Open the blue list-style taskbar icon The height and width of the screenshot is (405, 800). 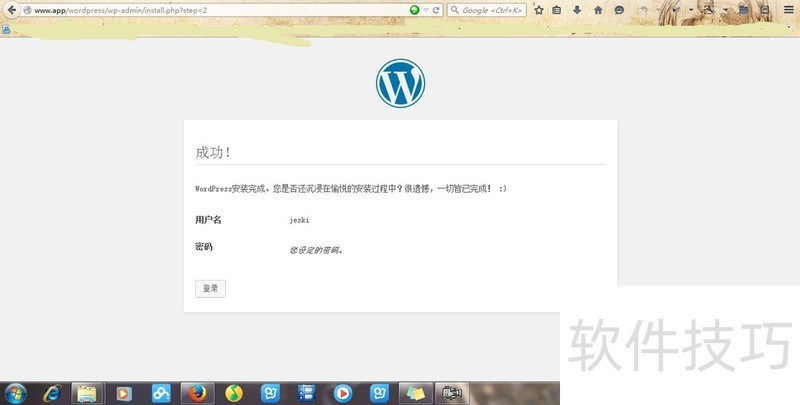307,393
